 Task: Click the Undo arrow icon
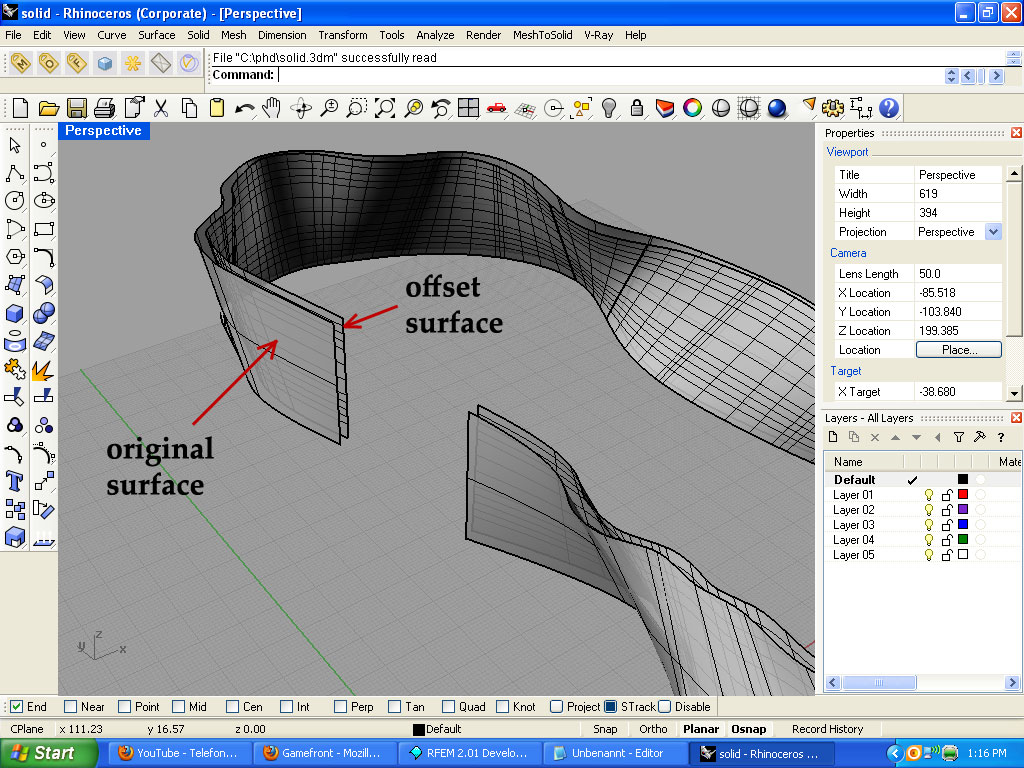(244, 108)
